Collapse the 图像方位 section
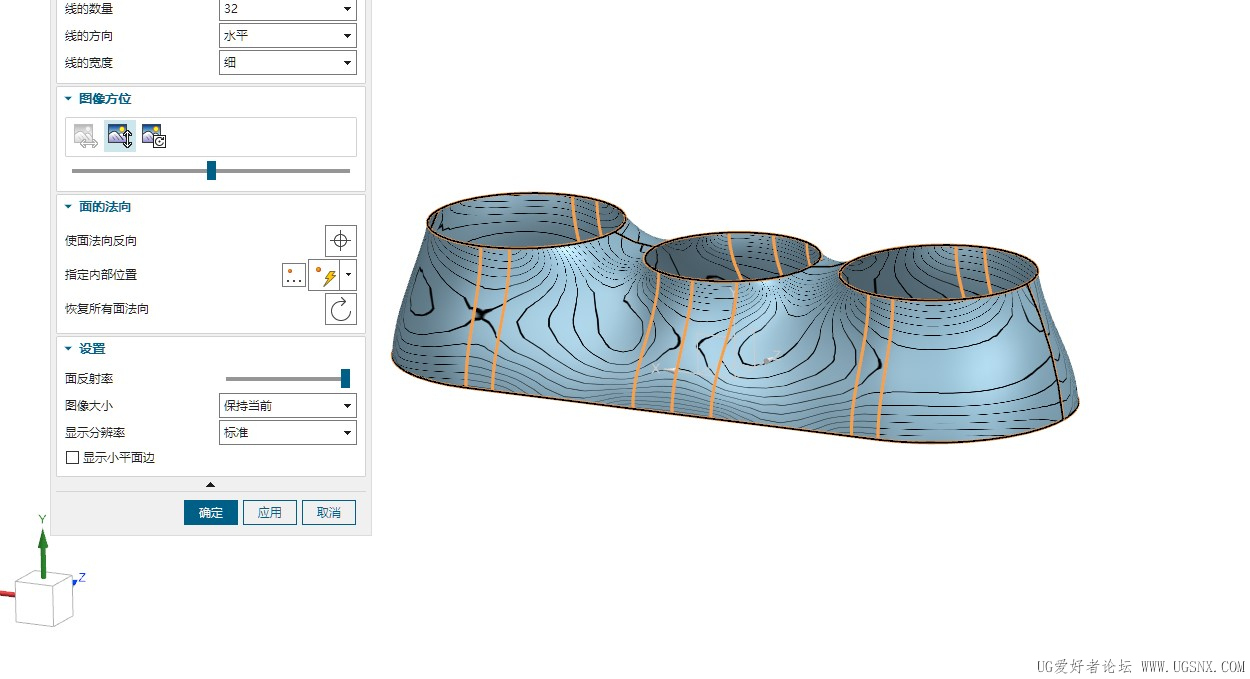This screenshot has width=1250, height=679. click(x=68, y=99)
